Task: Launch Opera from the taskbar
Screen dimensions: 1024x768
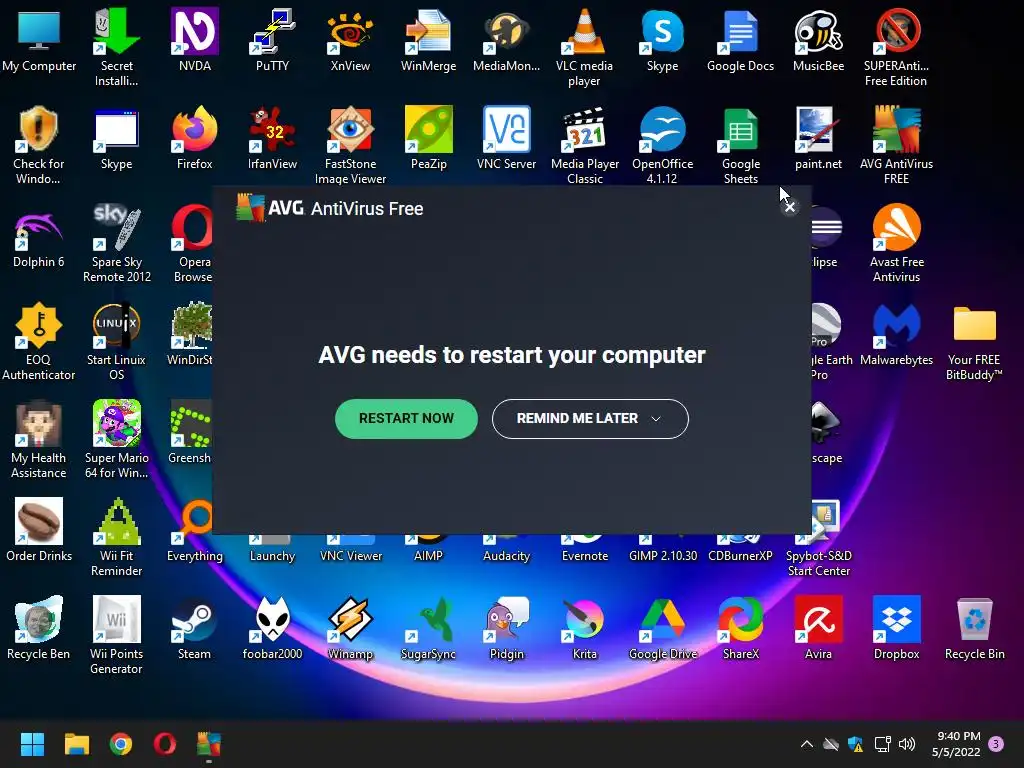Action: (x=165, y=744)
